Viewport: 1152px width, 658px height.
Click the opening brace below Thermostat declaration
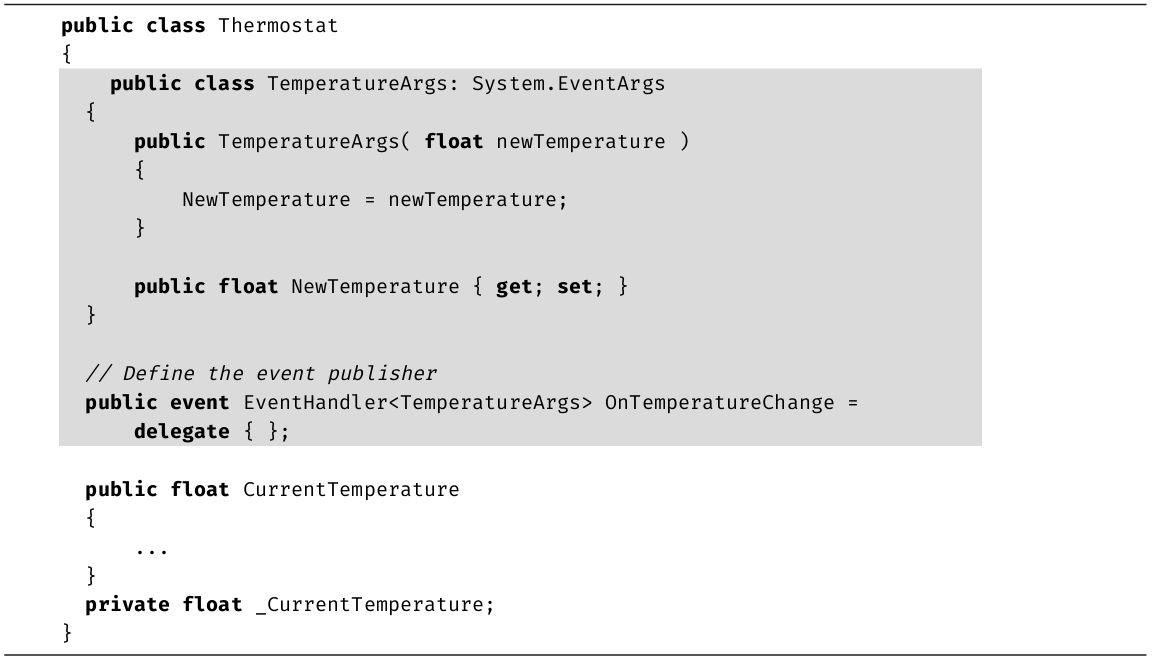click(x=67, y=55)
